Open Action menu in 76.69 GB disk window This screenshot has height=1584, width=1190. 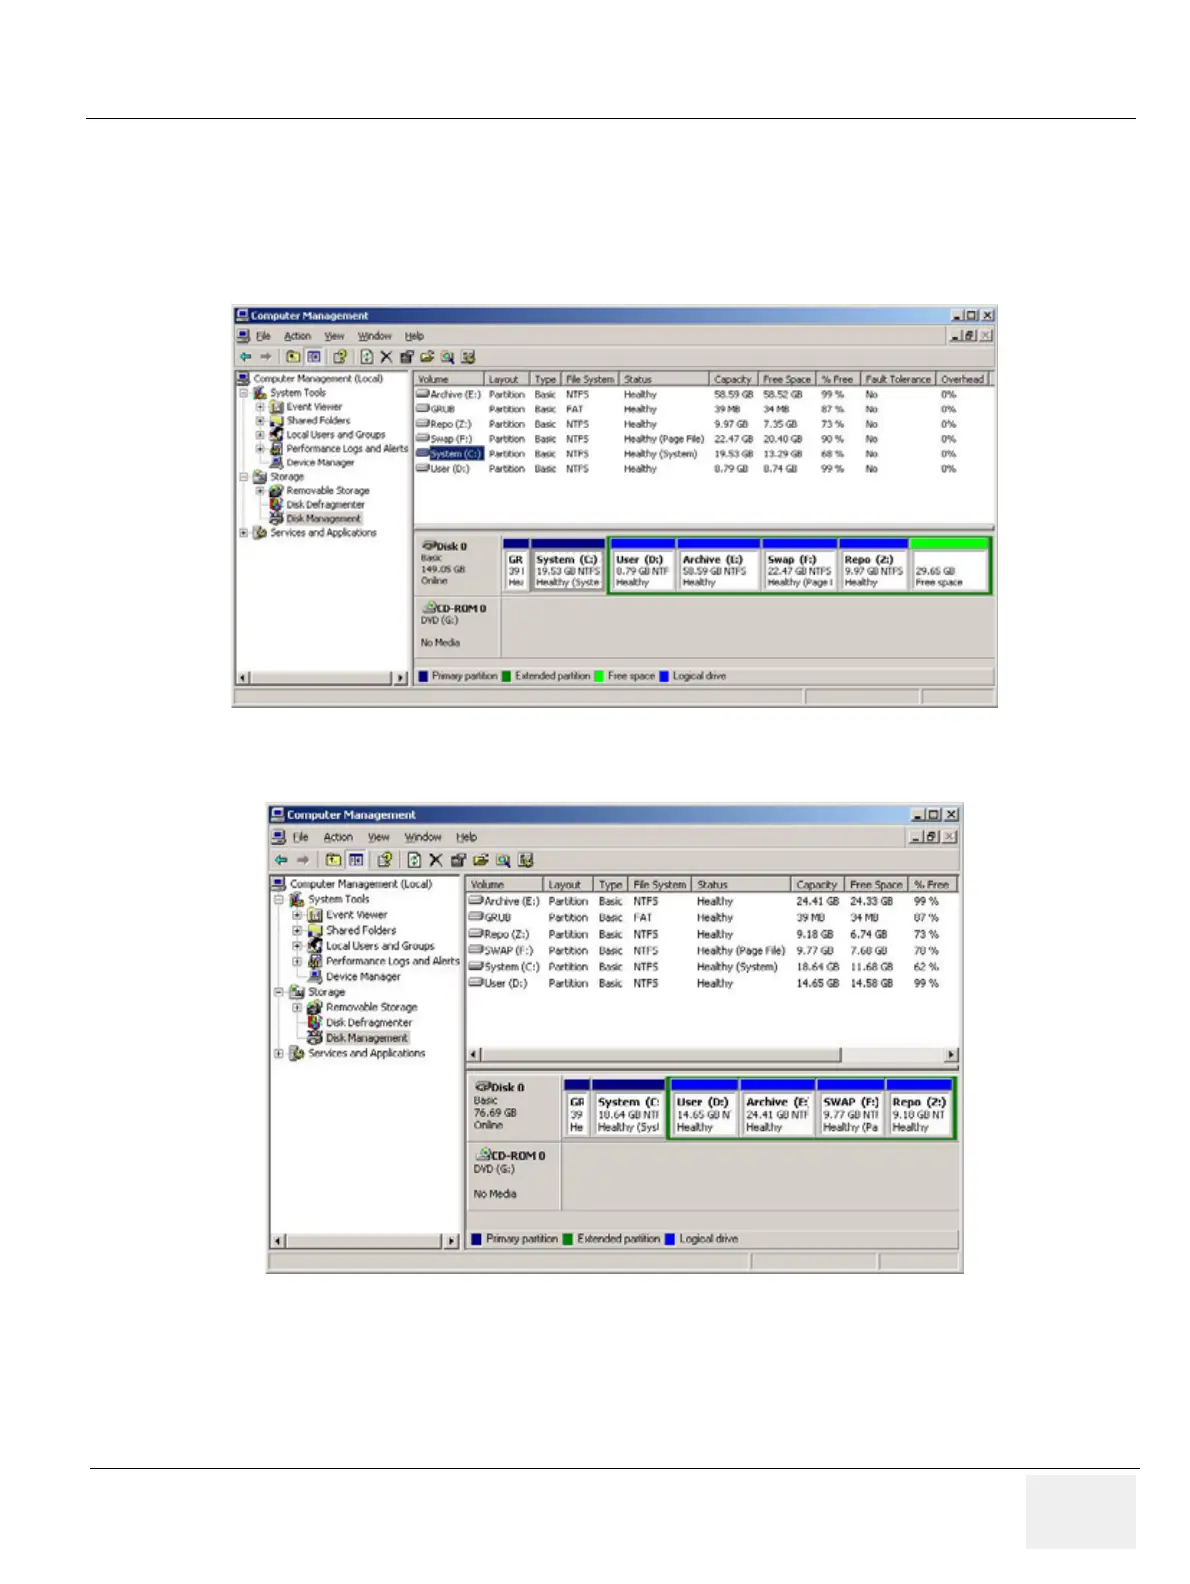(x=338, y=837)
